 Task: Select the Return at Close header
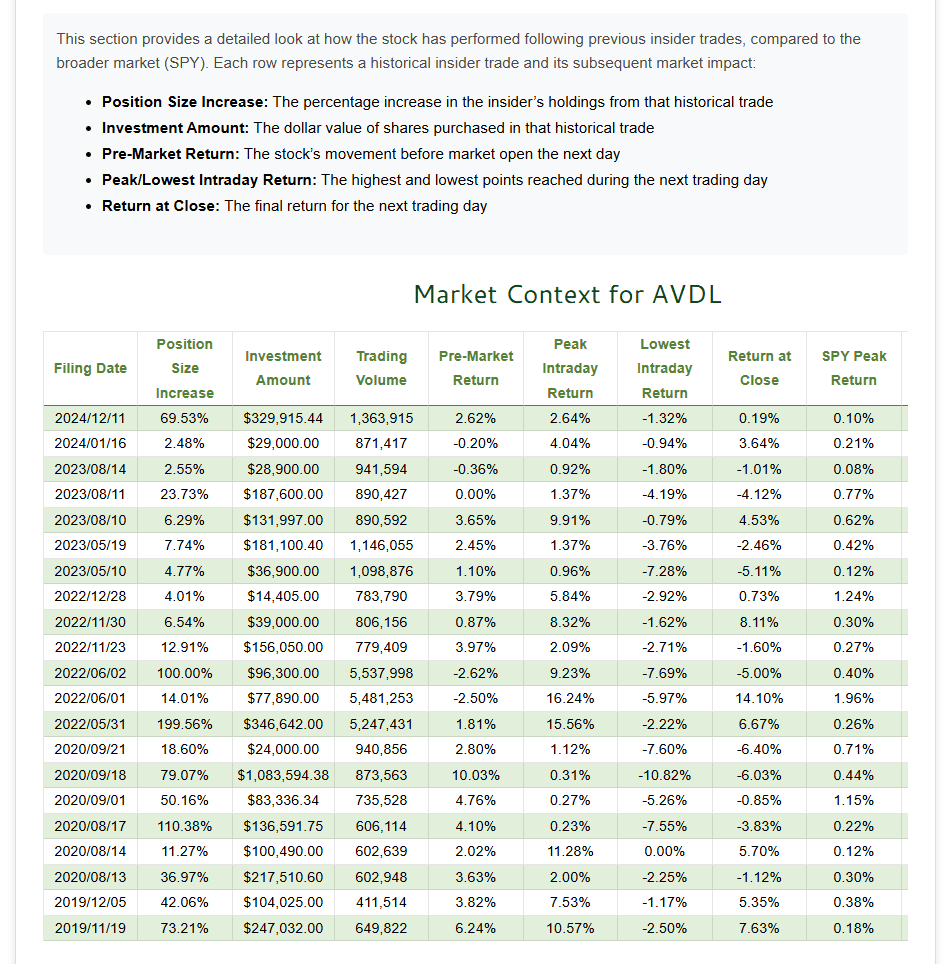click(x=759, y=368)
